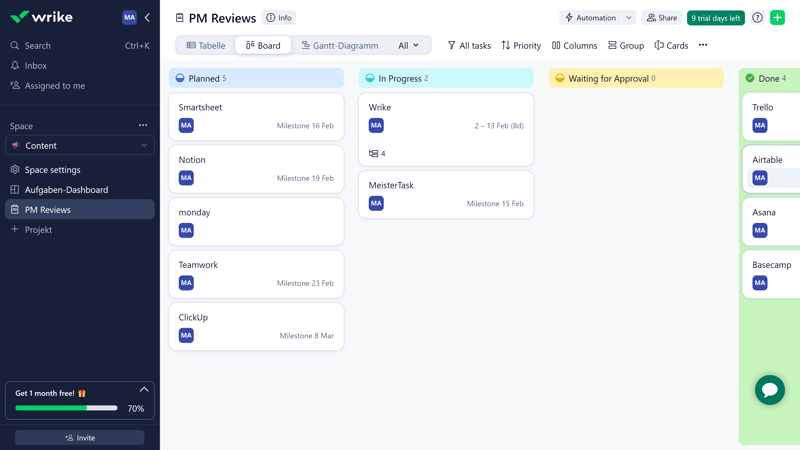Click Milestone 16 Feb date on Smartsheet

(305, 126)
